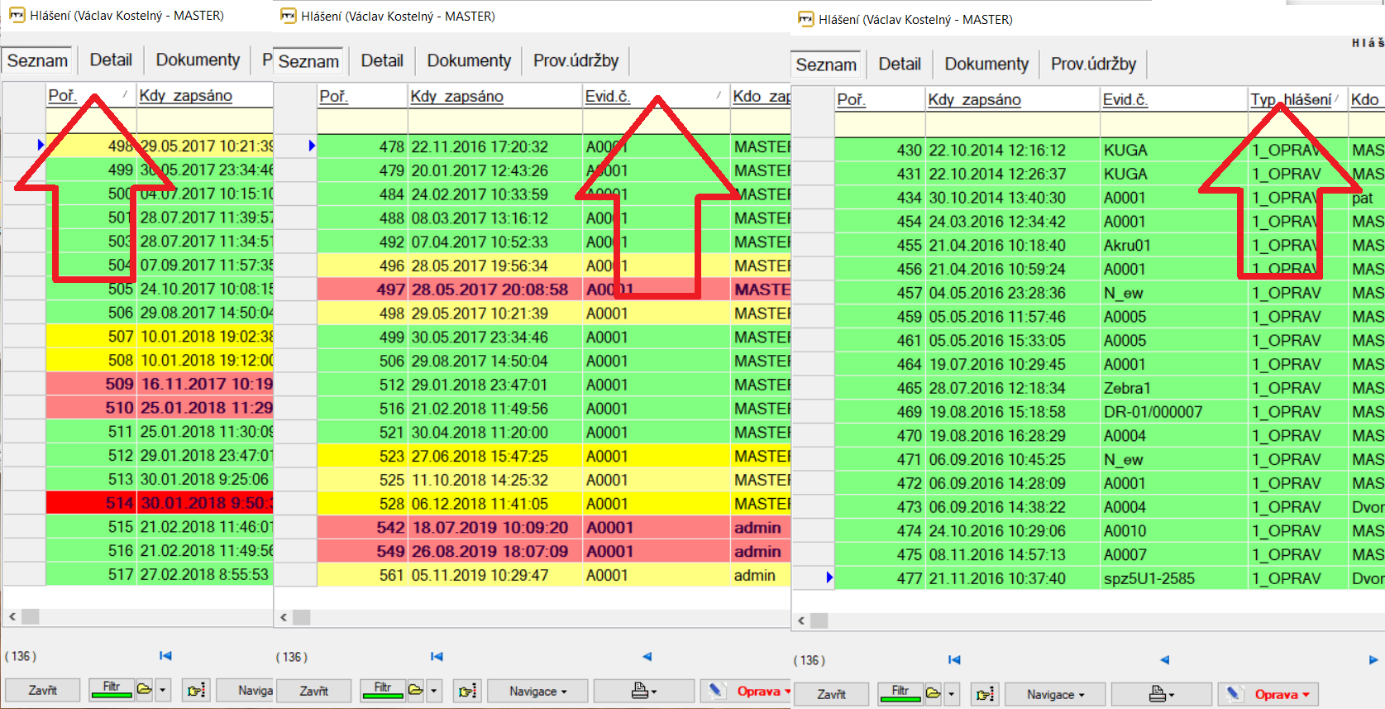
Task: Sort by the Typ hlášení column header
Action: click(1291, 100)
